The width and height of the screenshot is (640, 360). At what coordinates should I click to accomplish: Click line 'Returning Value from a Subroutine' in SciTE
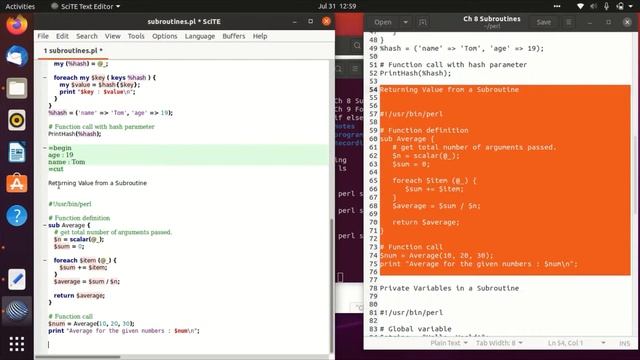tap(98, 183)
